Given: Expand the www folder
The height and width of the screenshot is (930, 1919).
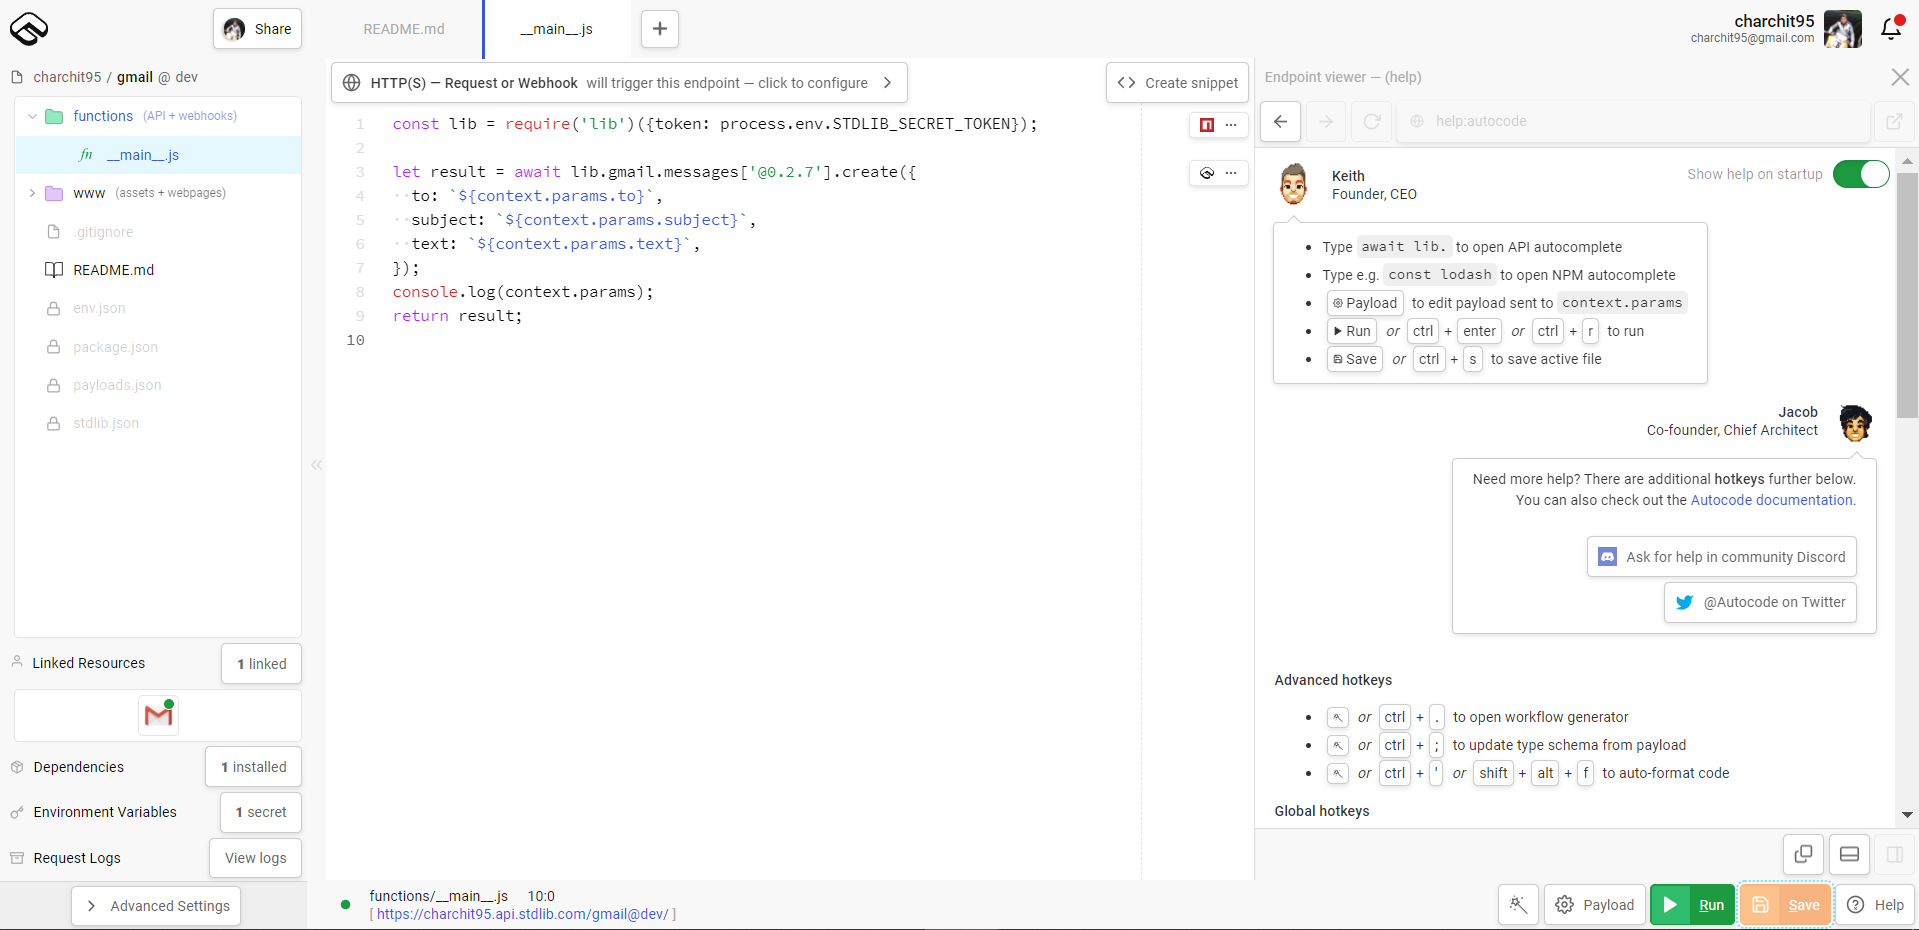Looking at the screenshot, I should 32,193.
